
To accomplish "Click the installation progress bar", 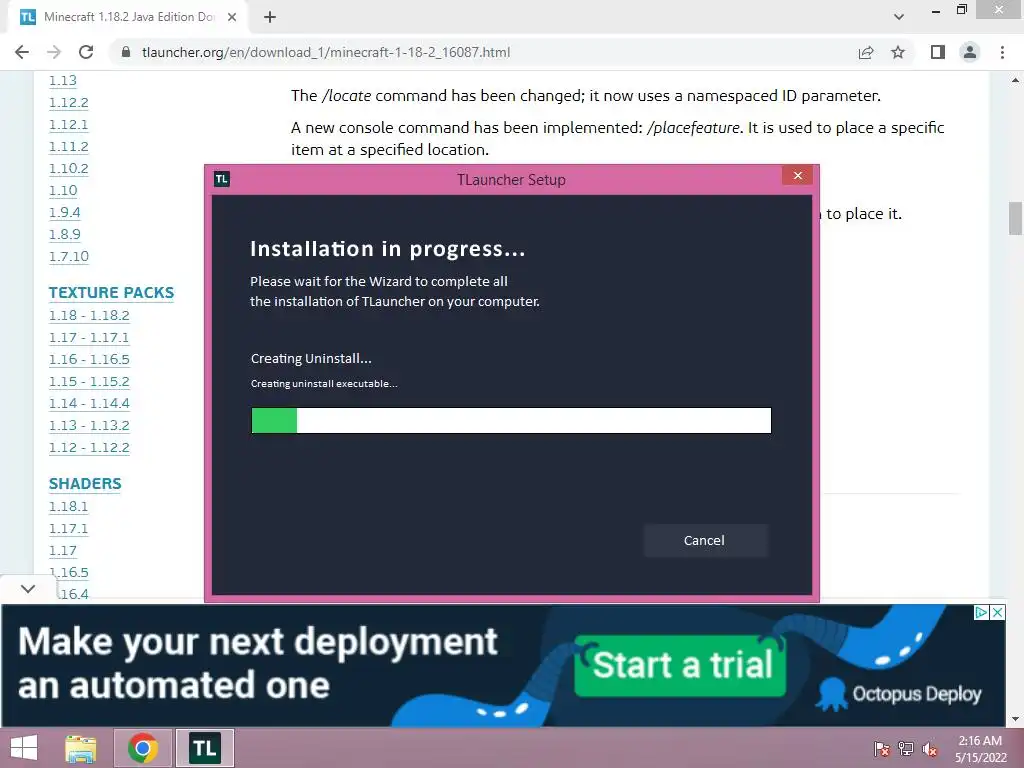I will tap(511, 421).
